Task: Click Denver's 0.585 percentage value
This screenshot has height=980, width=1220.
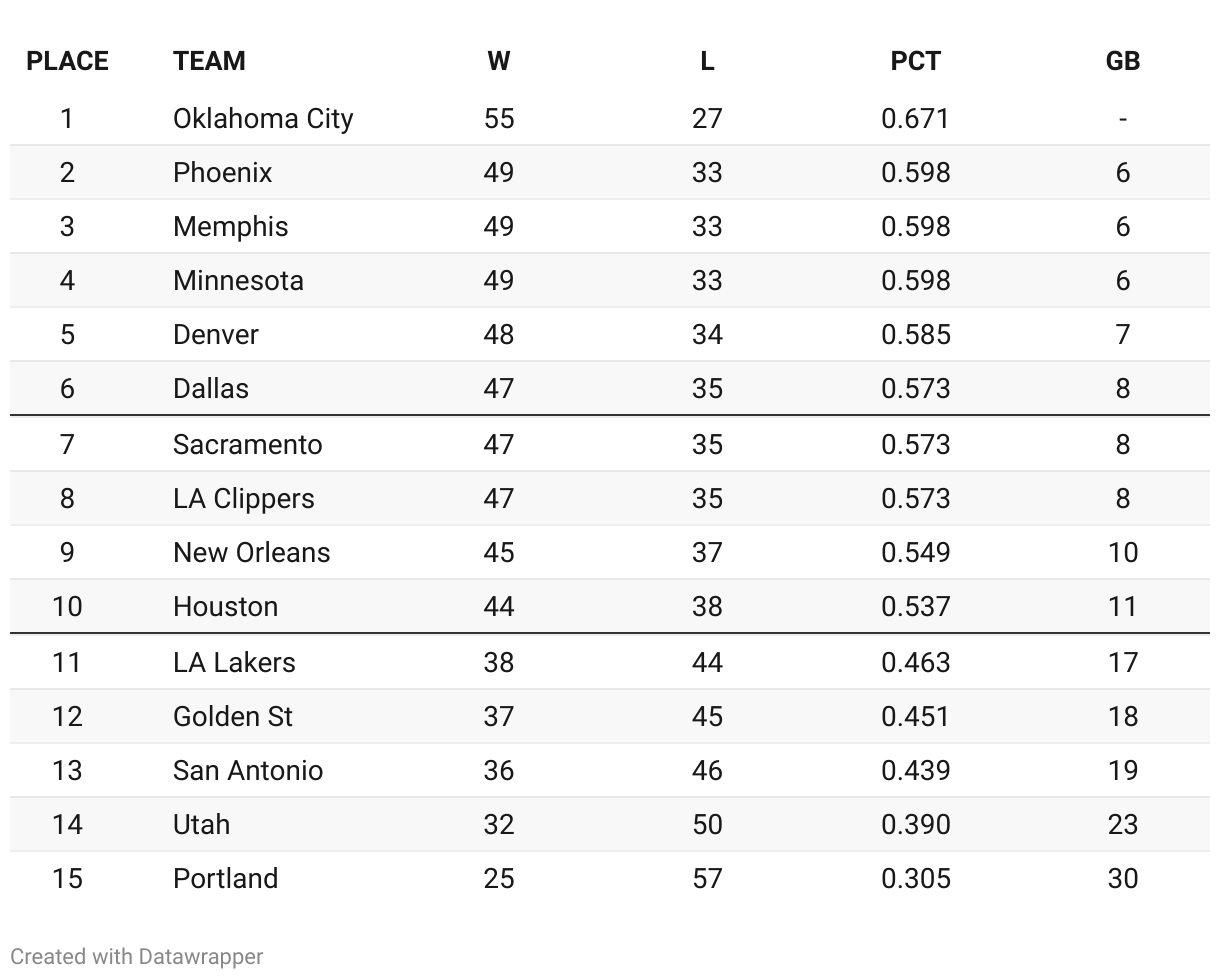Action: 915,334
